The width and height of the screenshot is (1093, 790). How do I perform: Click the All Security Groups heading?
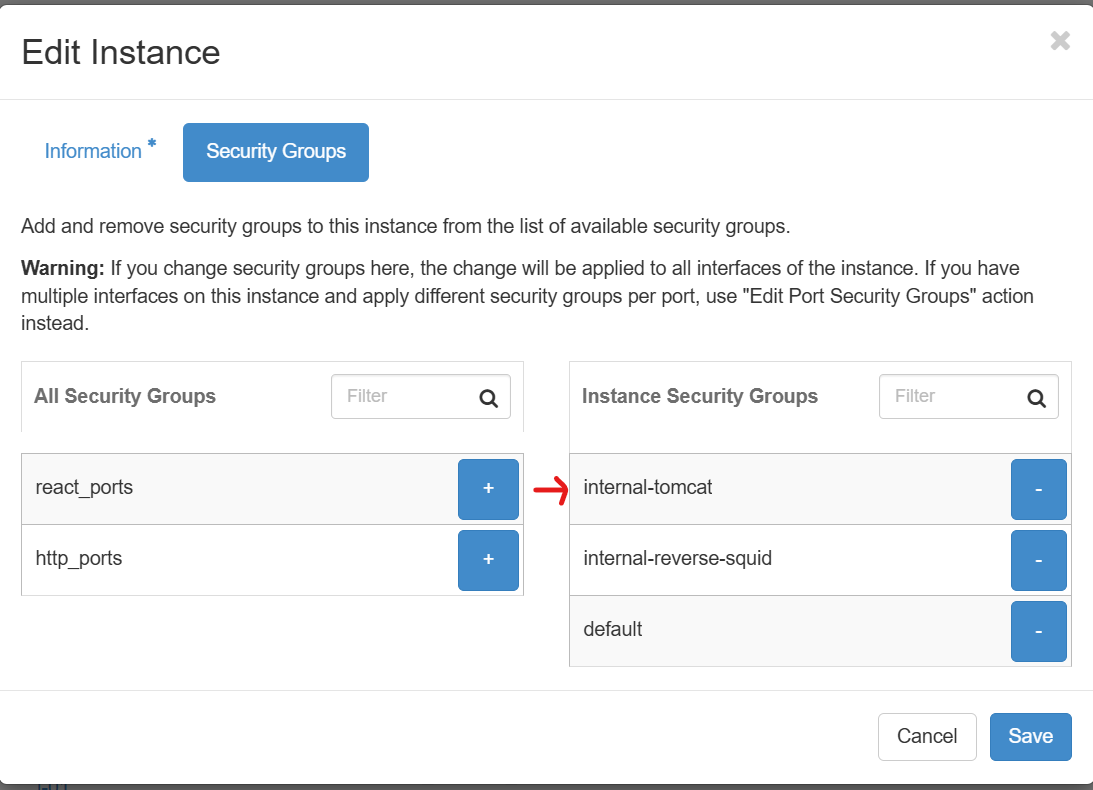125,396
